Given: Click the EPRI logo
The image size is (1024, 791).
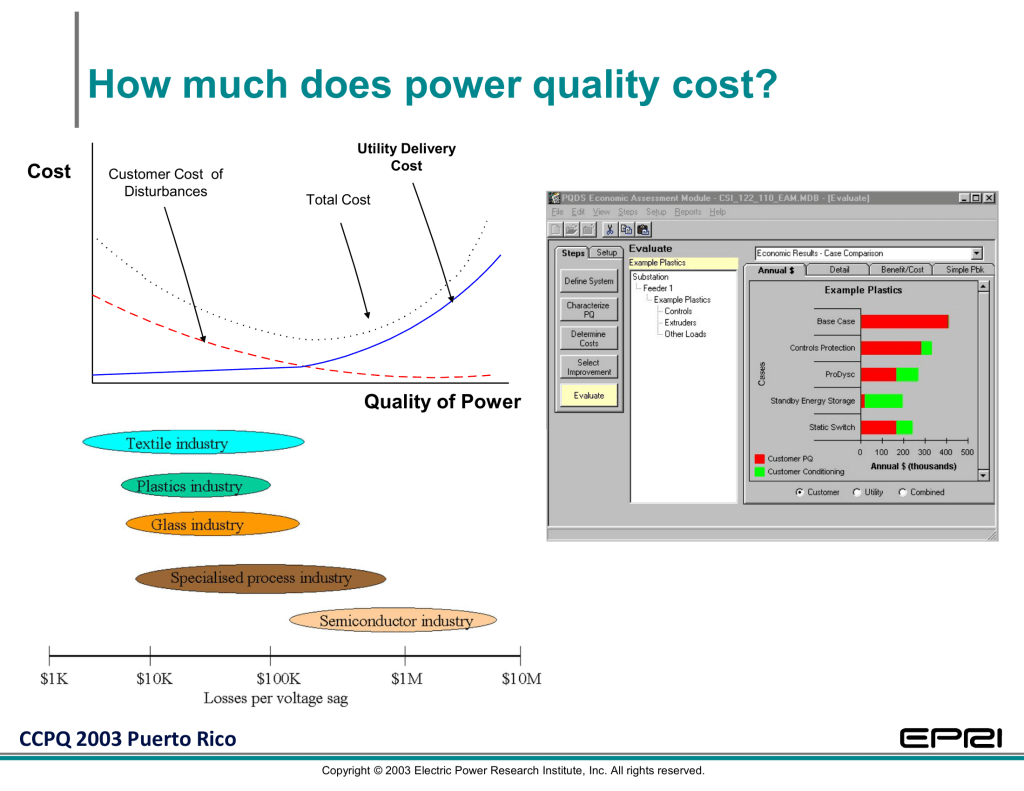Looking at the screenshot, I should click(950, 739).
